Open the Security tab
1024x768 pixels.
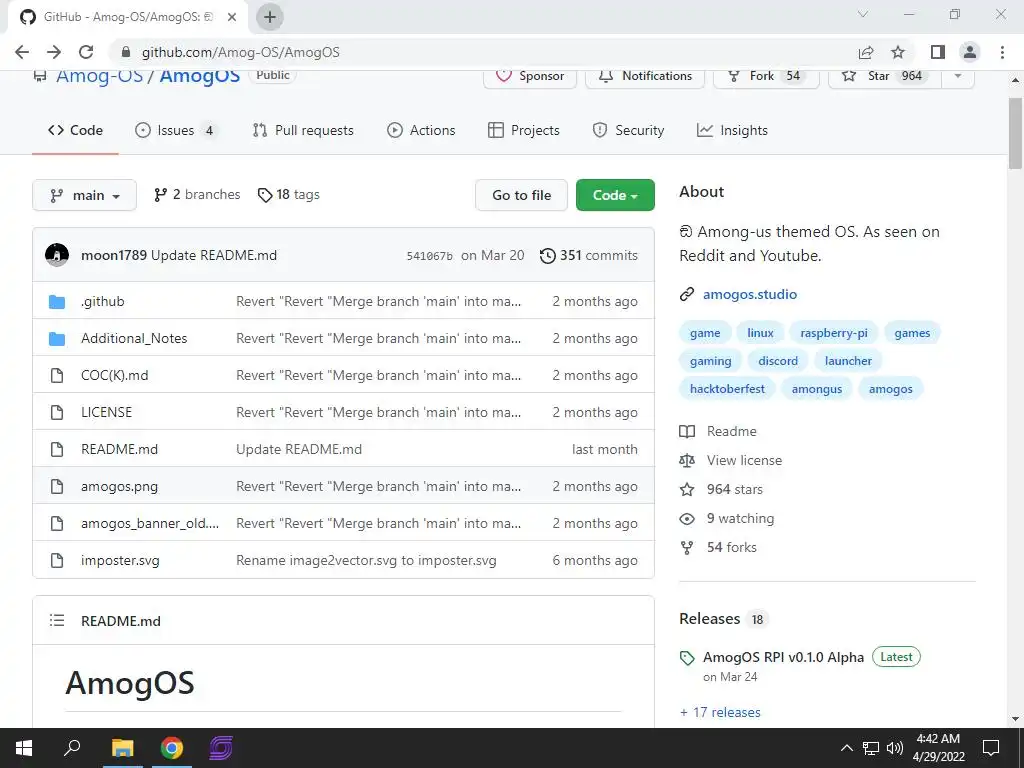click(x=628, y=130)
